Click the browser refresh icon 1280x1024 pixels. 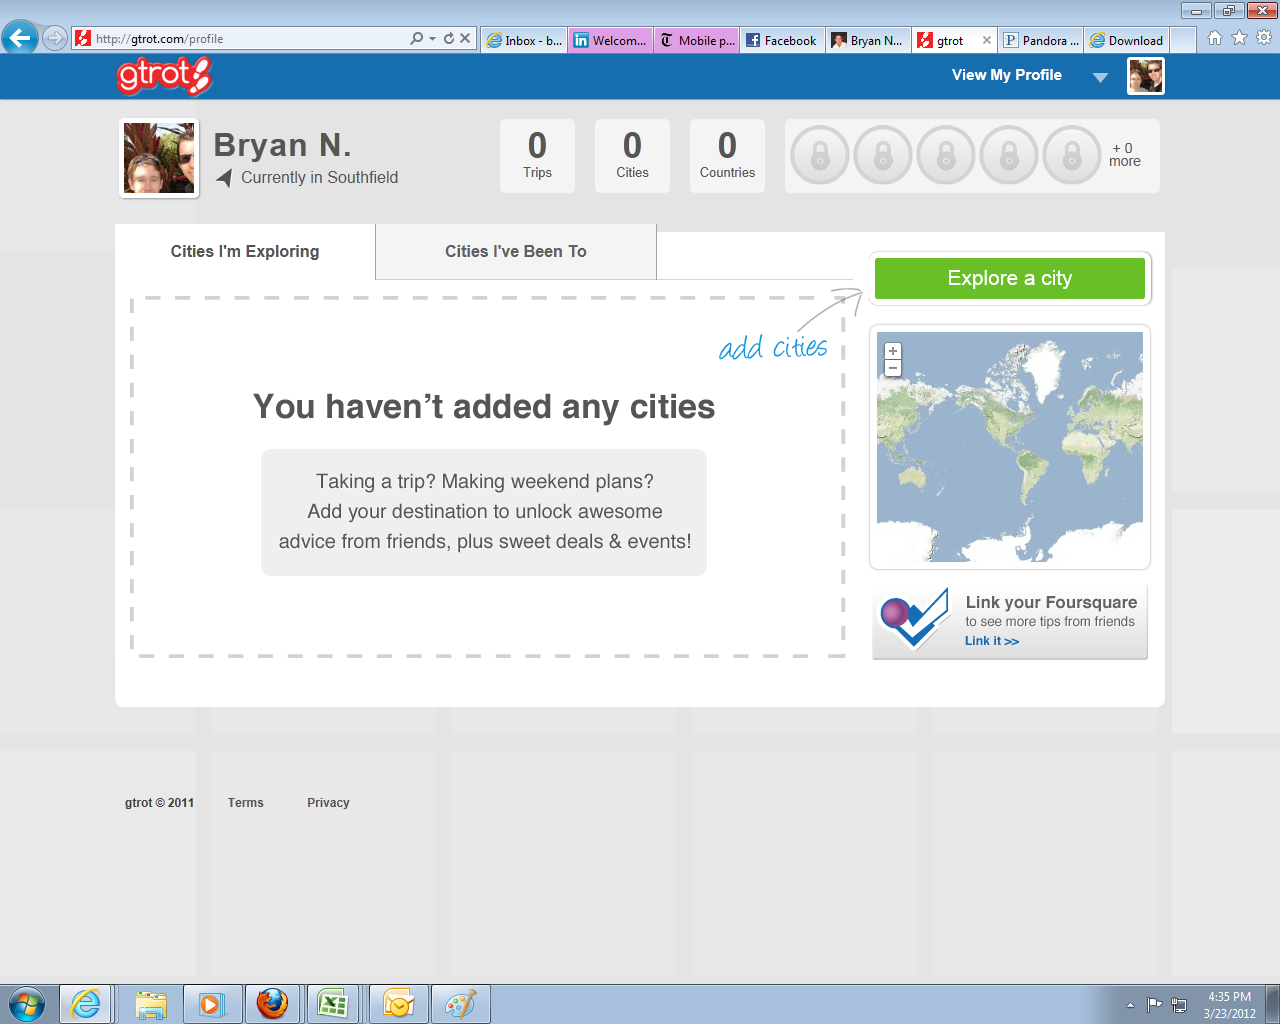tap(449, 39)
